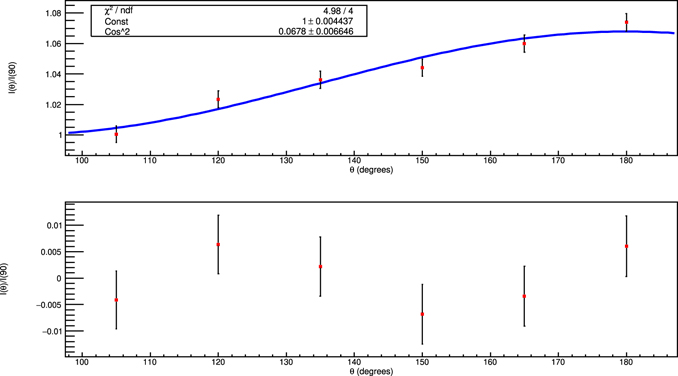Click x-axis label 170 in top plot
Screen dimensions: 678x376
[x=558, y=161]
